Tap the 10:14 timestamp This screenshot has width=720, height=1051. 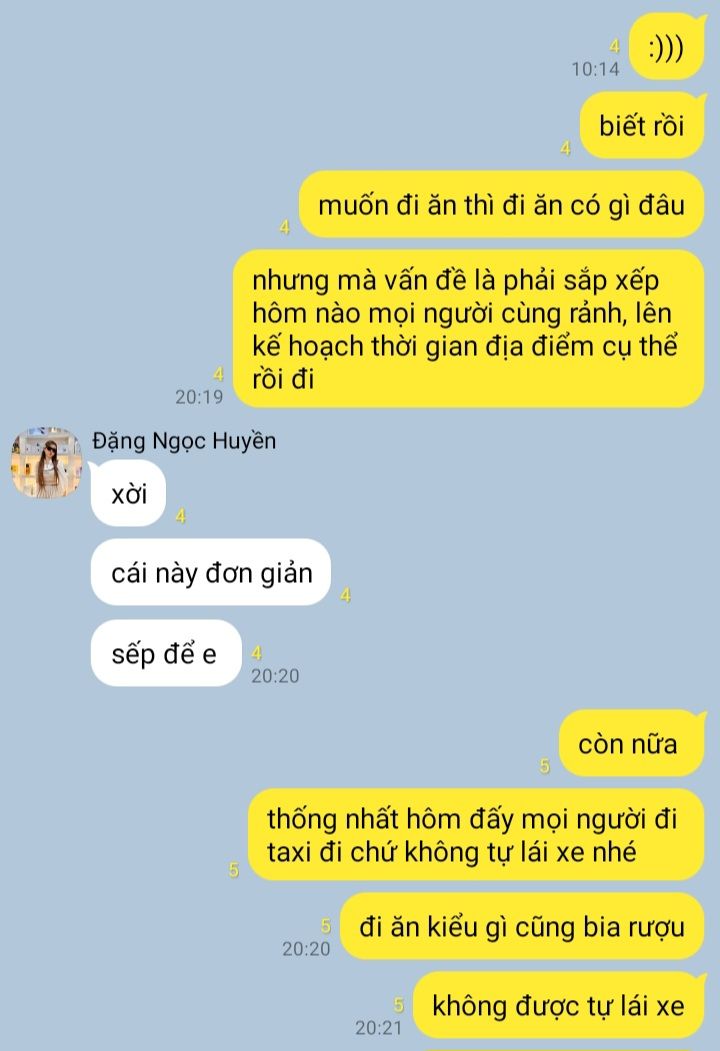click(x=595, y=69)
